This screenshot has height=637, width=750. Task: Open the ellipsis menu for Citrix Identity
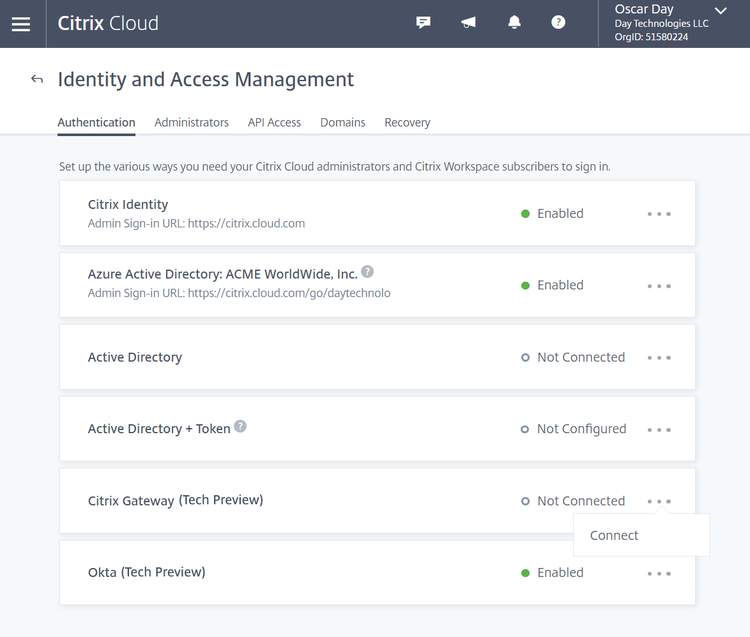click(659, 214)
